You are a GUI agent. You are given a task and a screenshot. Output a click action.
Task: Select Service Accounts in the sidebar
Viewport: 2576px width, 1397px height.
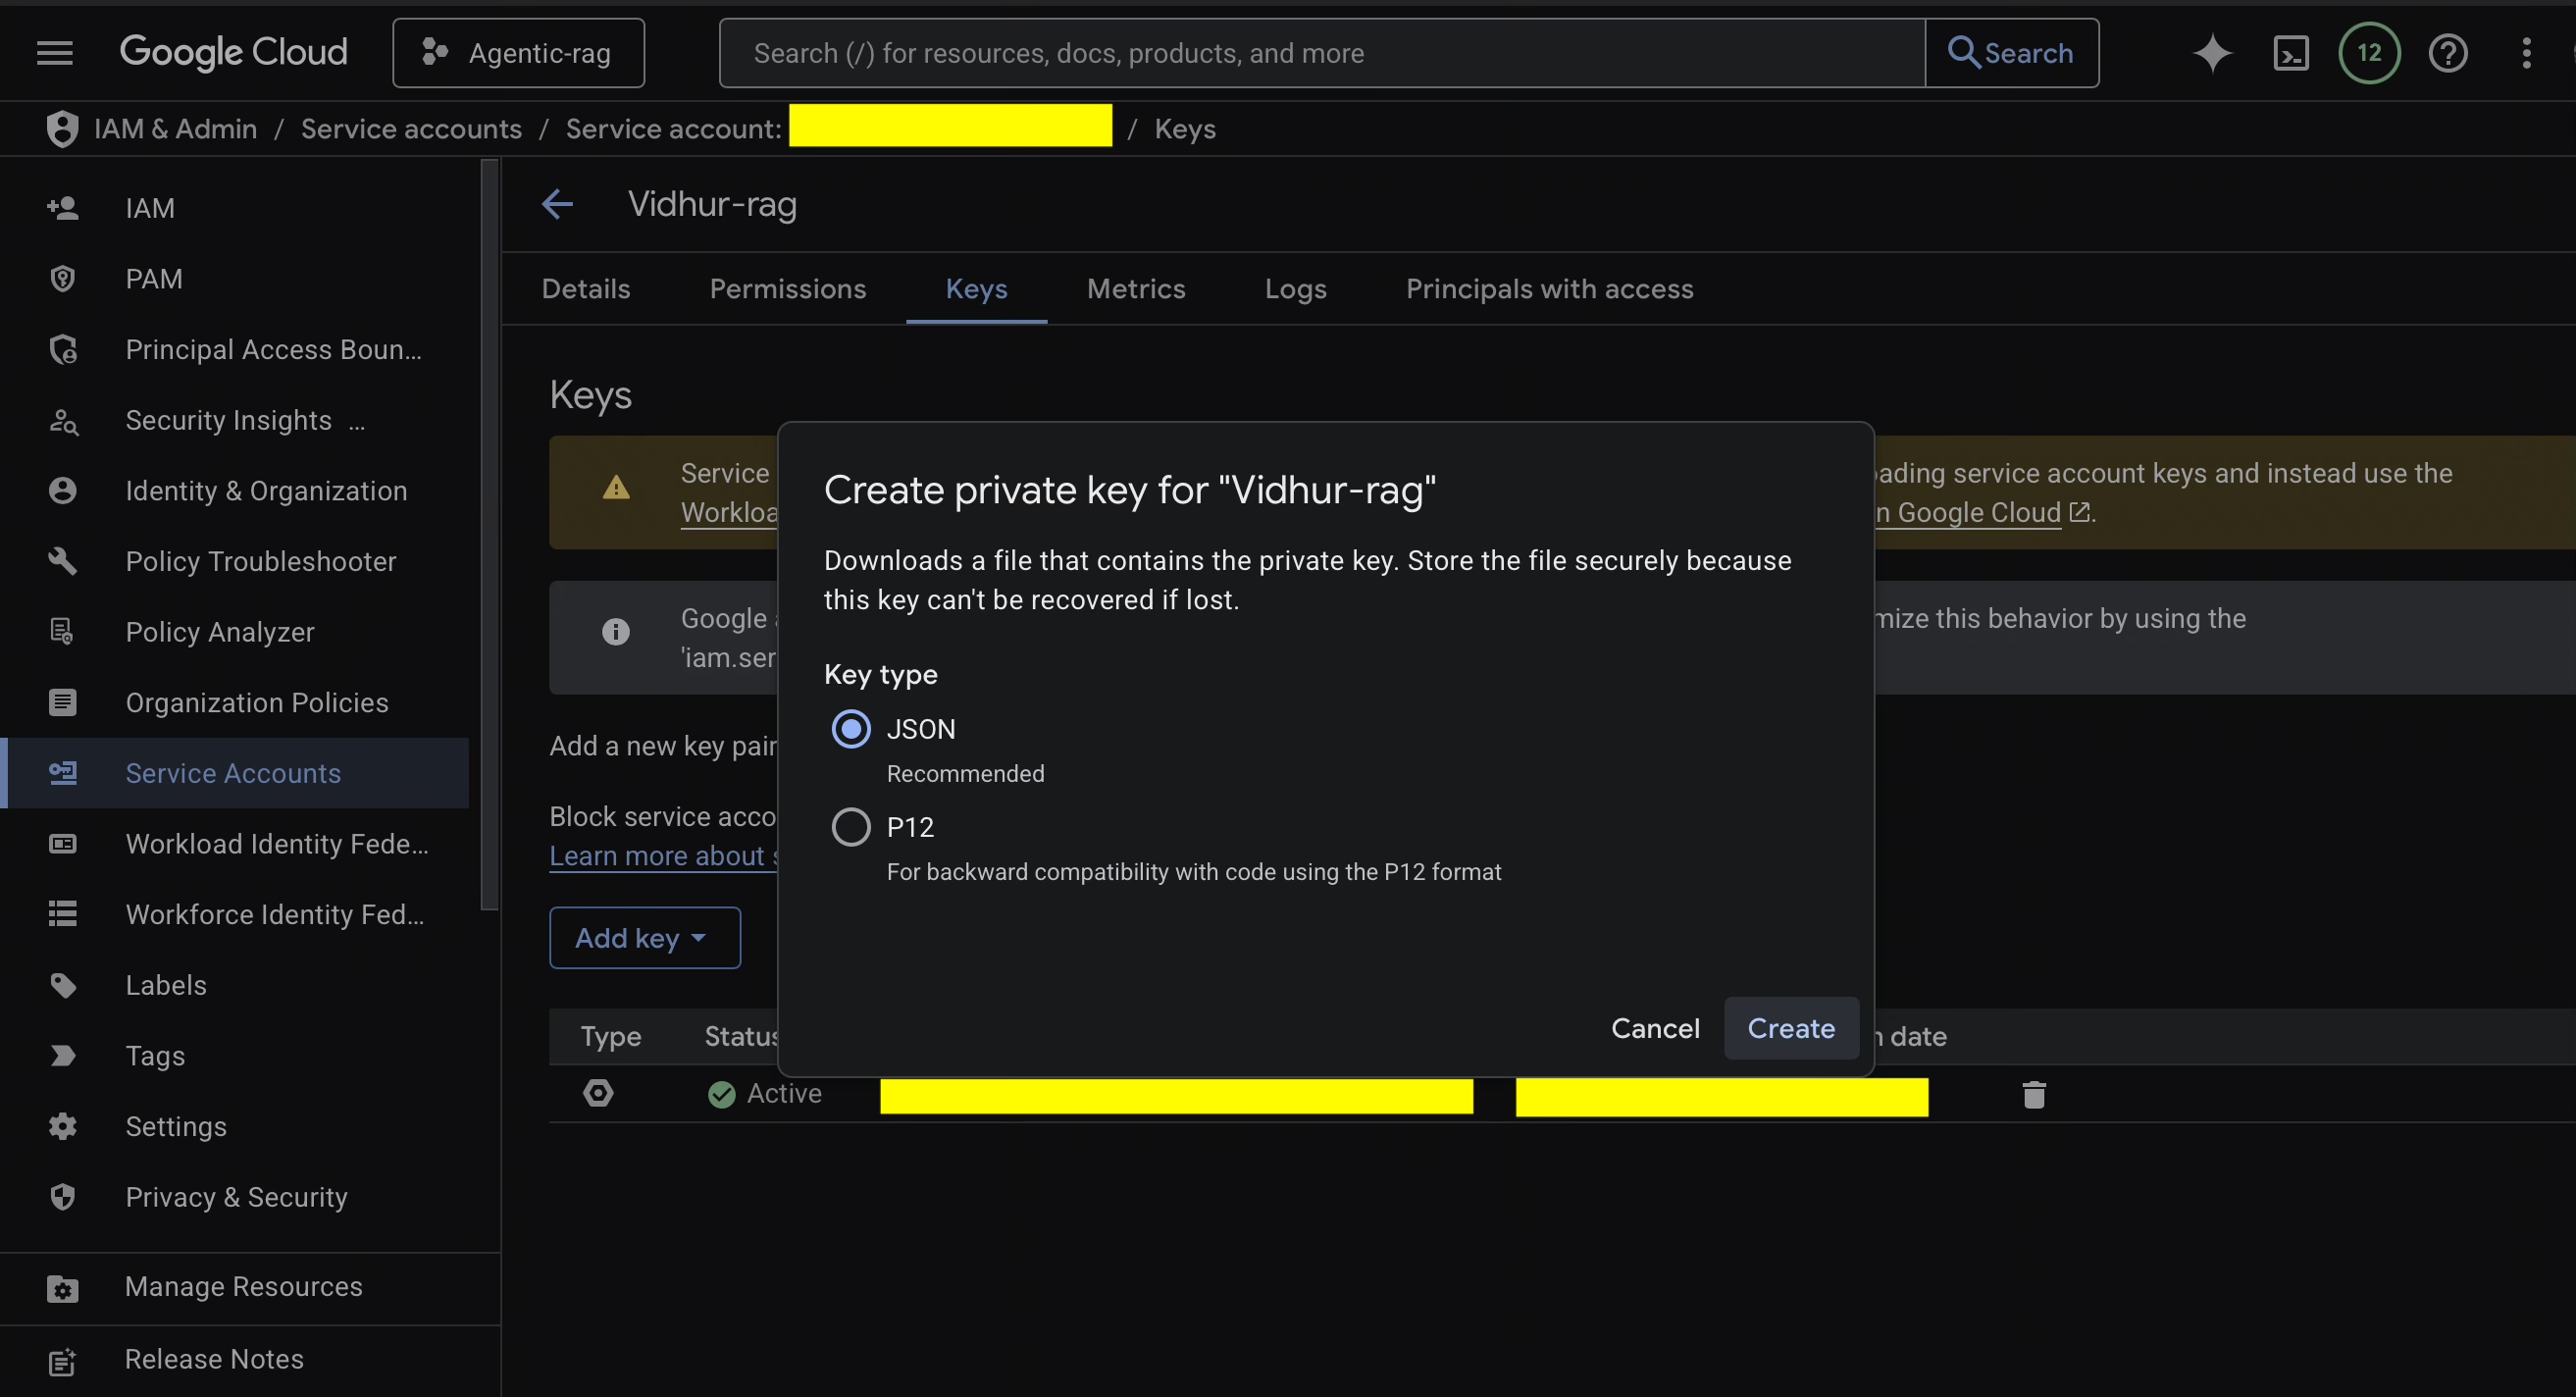(233, 772)
